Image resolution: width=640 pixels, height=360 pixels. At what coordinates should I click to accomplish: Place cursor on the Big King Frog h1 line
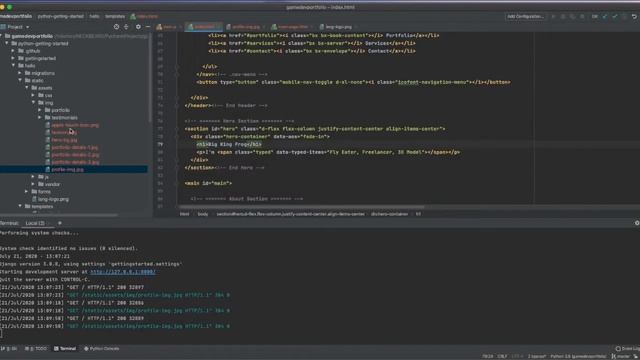click(x=229, y=144)
